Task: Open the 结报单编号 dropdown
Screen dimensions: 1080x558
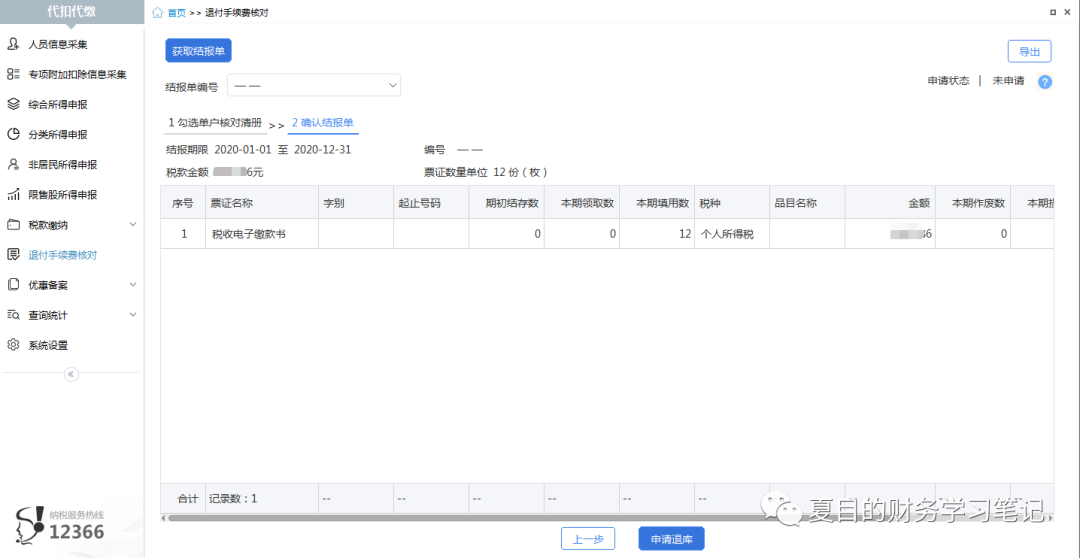Action: pos(314,85)
